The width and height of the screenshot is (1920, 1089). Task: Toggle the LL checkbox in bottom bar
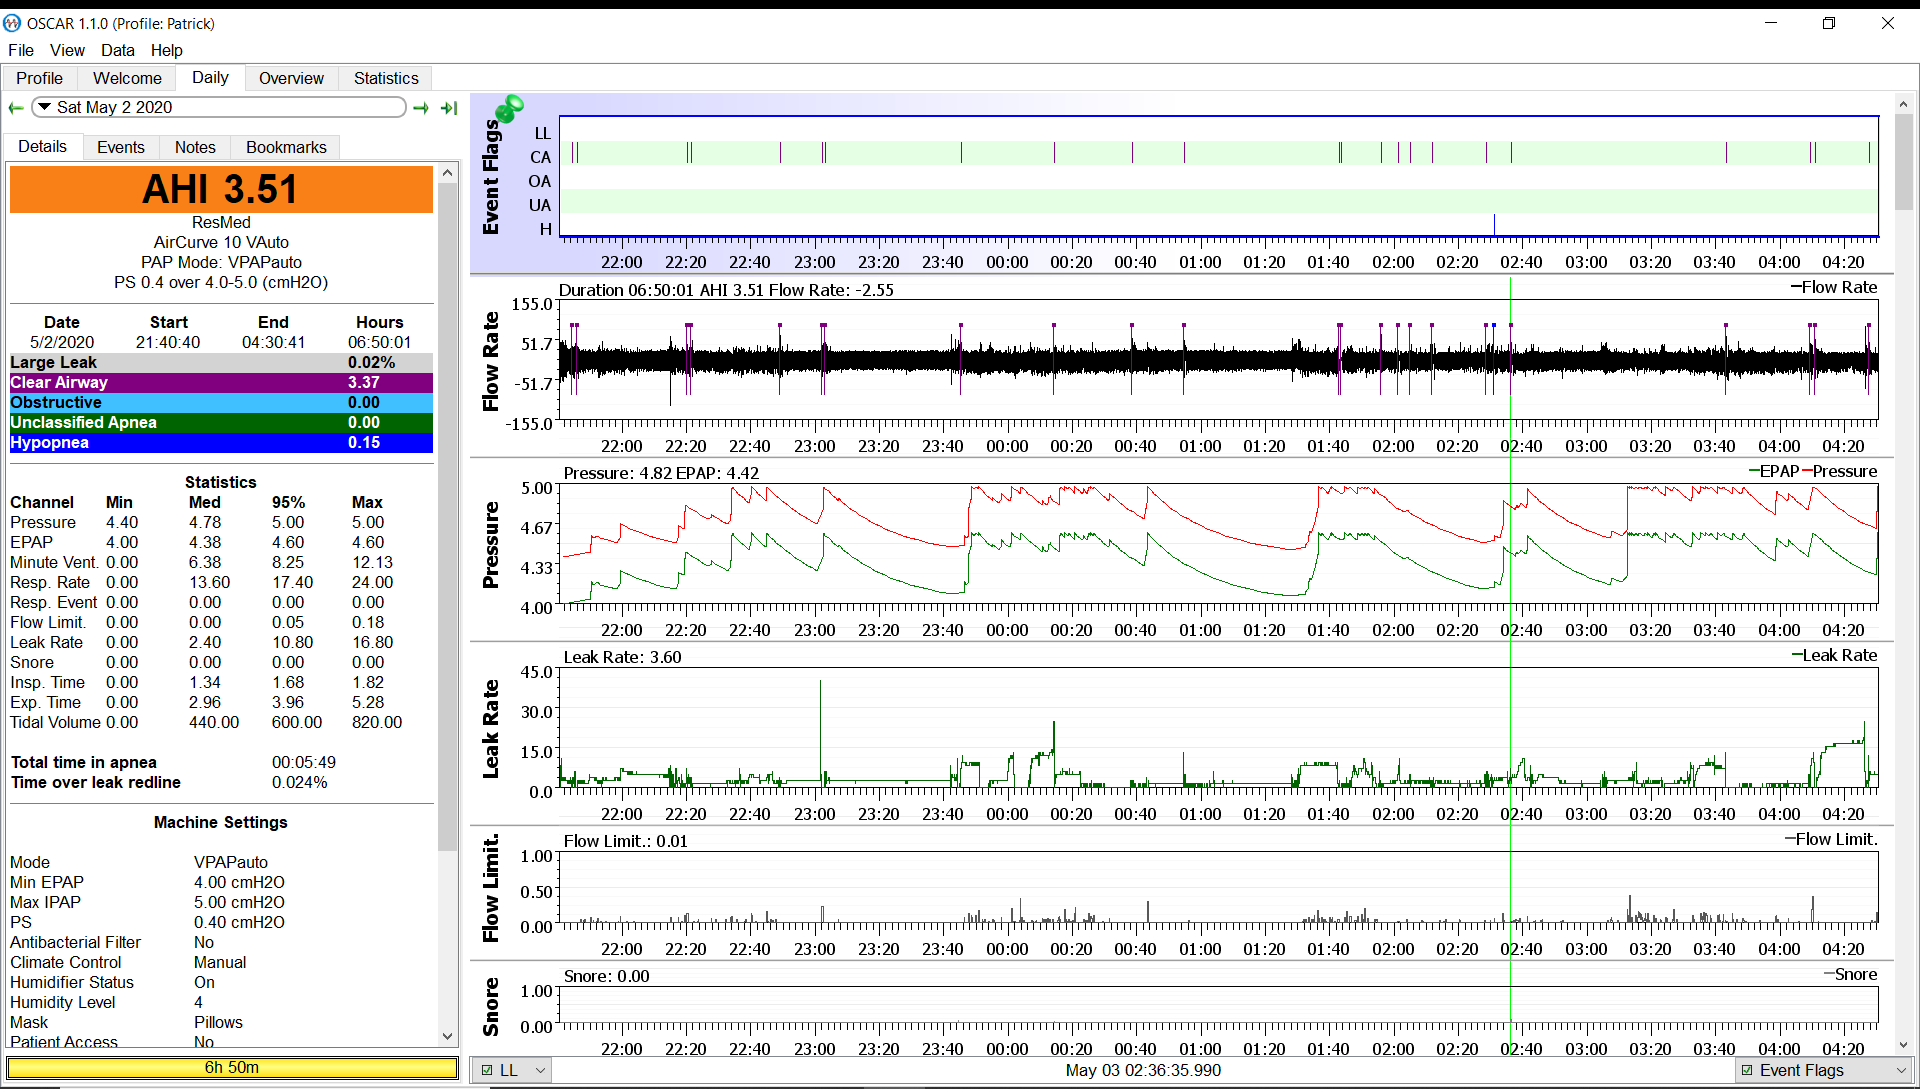(x=487, y=1070)
